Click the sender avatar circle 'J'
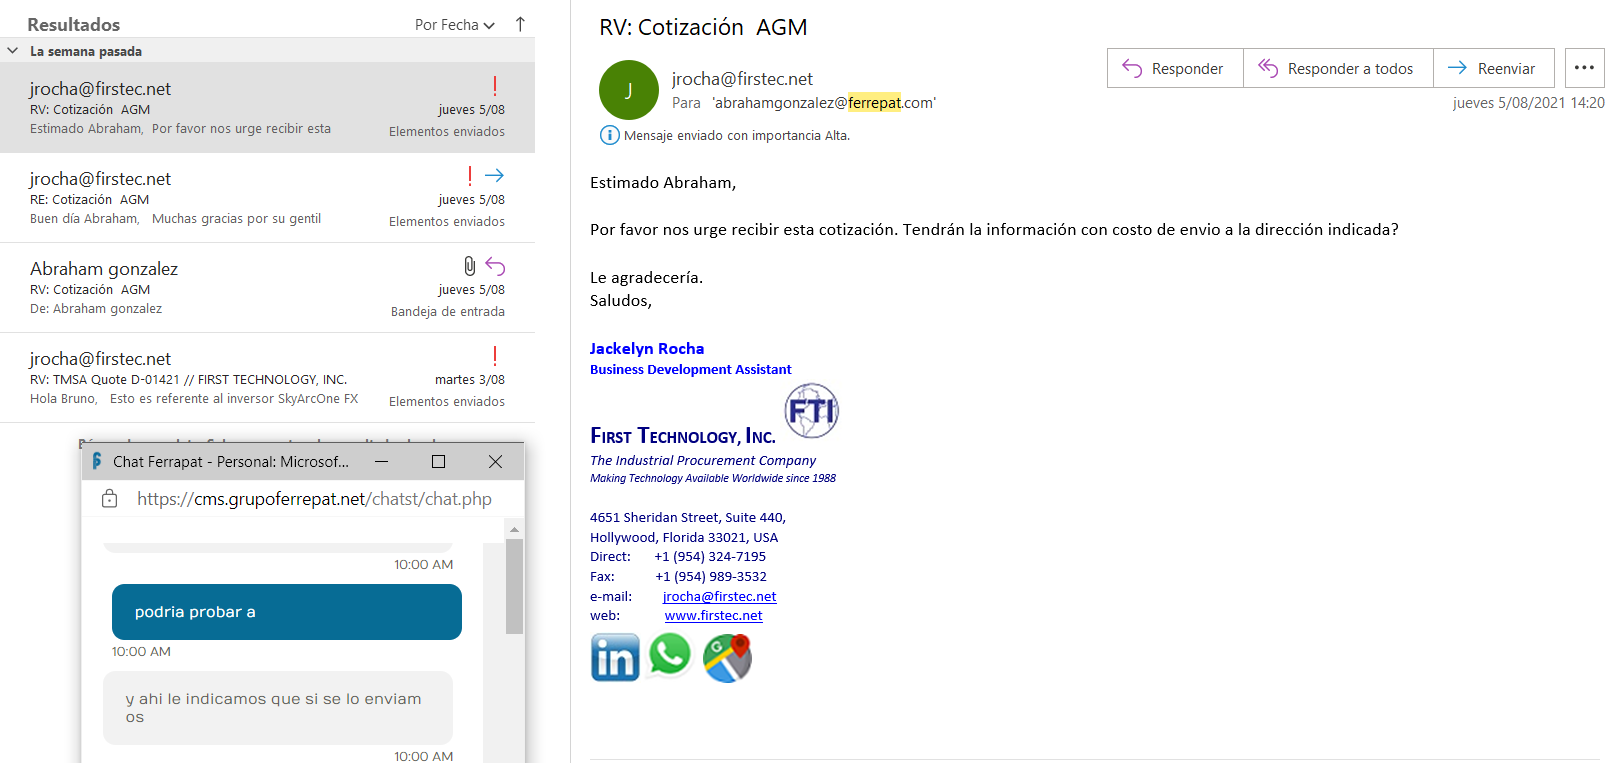This screenshot has width=1607, height=763. tap(628, 90)
